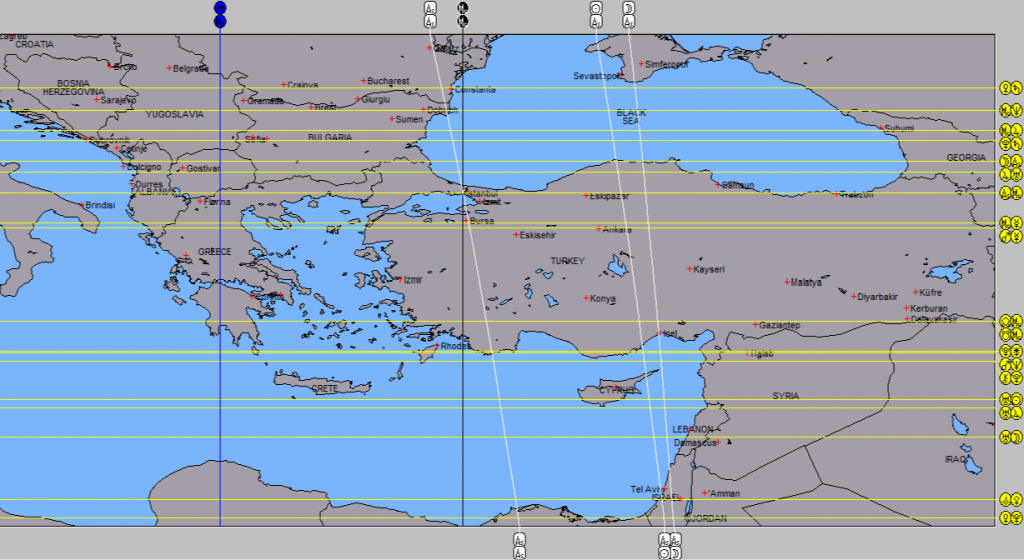Click the Istanbul city marker
The height and width of the screenshot is (560, 1024).
click(466, 193)
